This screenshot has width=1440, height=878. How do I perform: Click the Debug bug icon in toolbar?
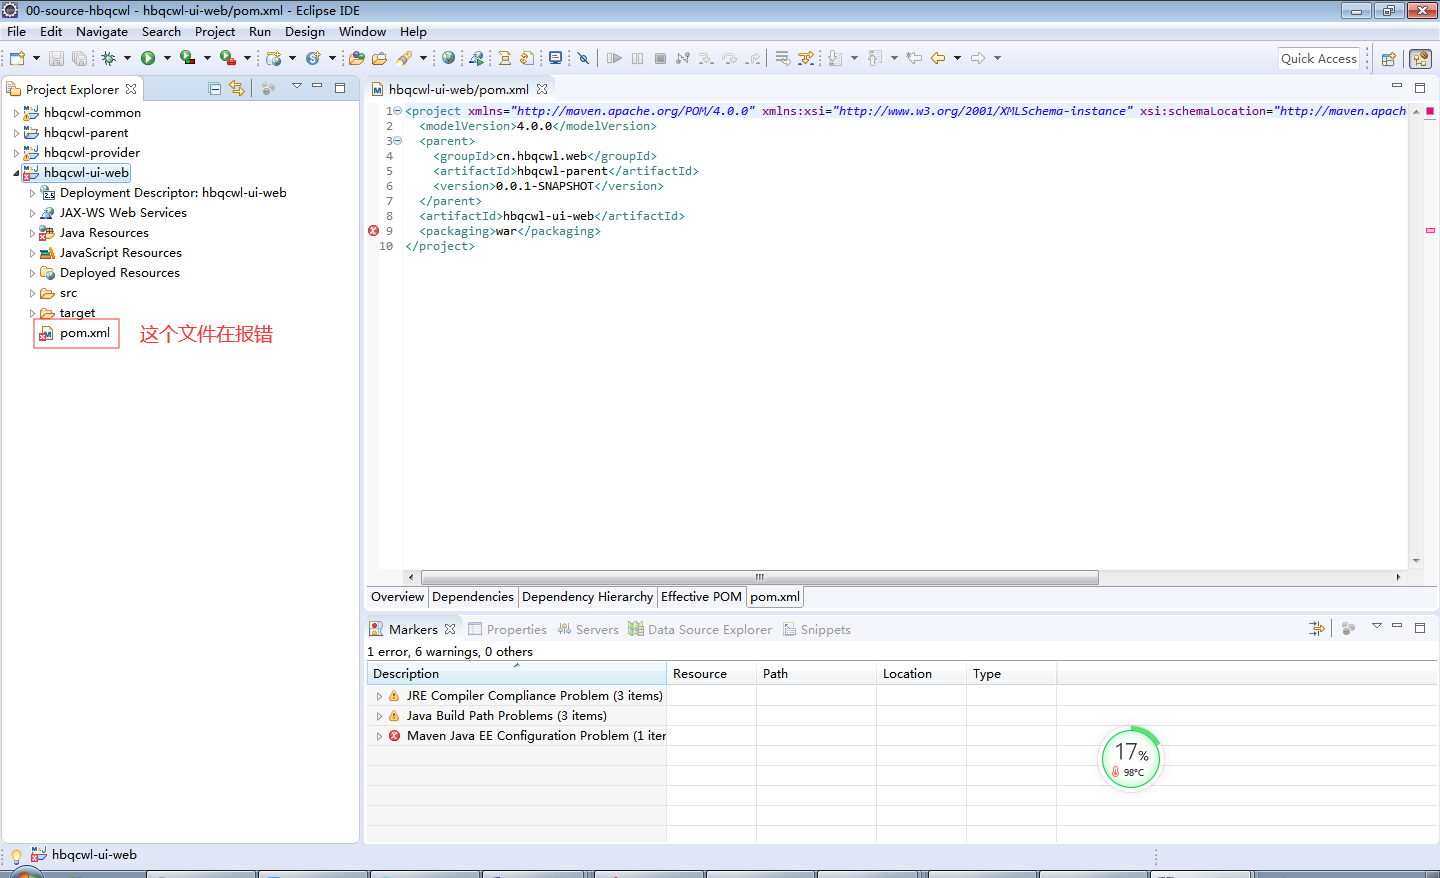click(x=109, y=58)
